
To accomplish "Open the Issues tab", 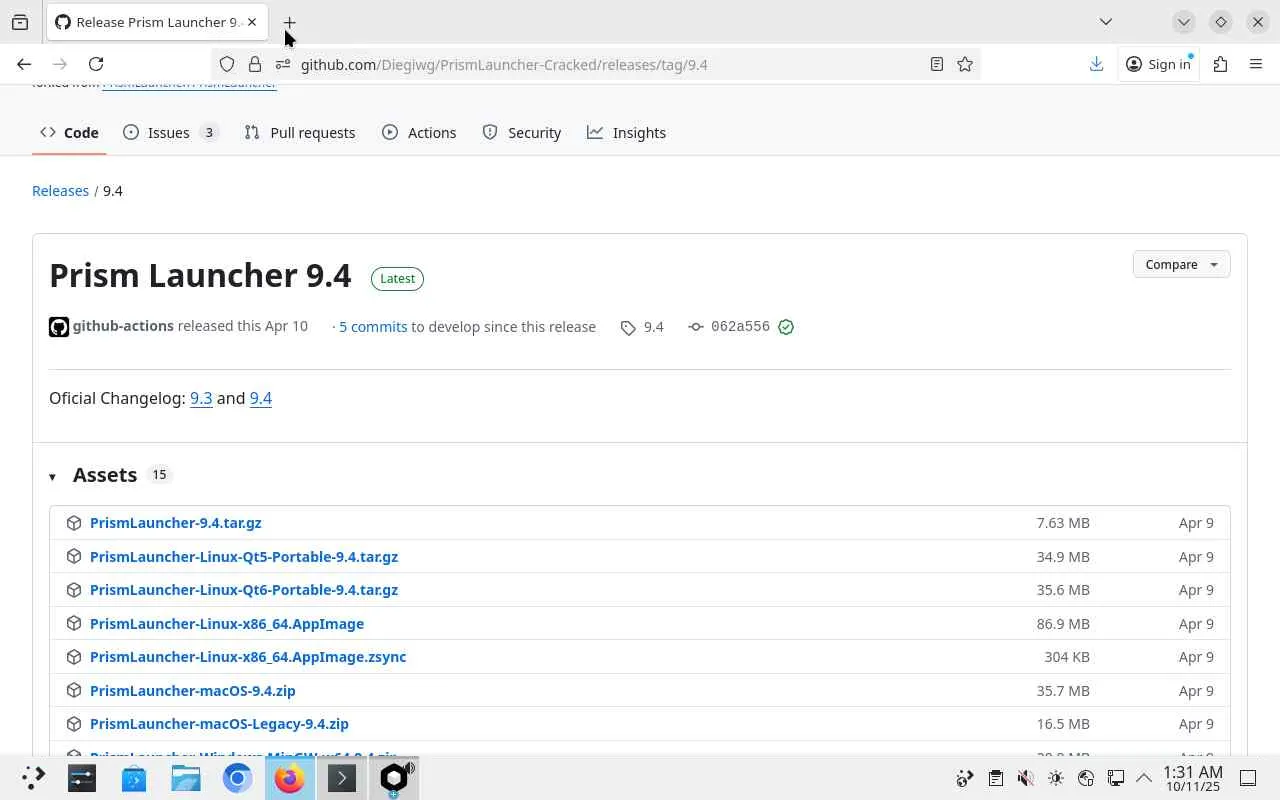I will (x=170, y=133).
